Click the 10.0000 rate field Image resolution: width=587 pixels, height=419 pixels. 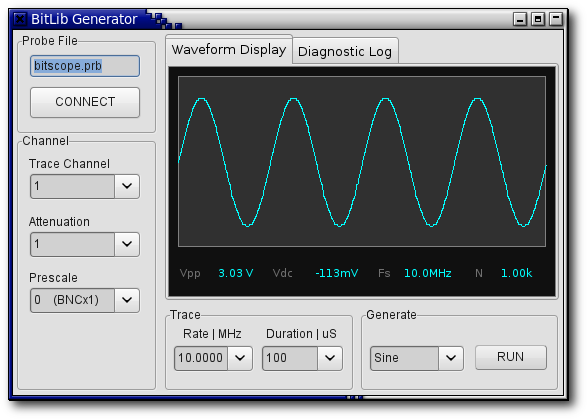pos(201,358)
